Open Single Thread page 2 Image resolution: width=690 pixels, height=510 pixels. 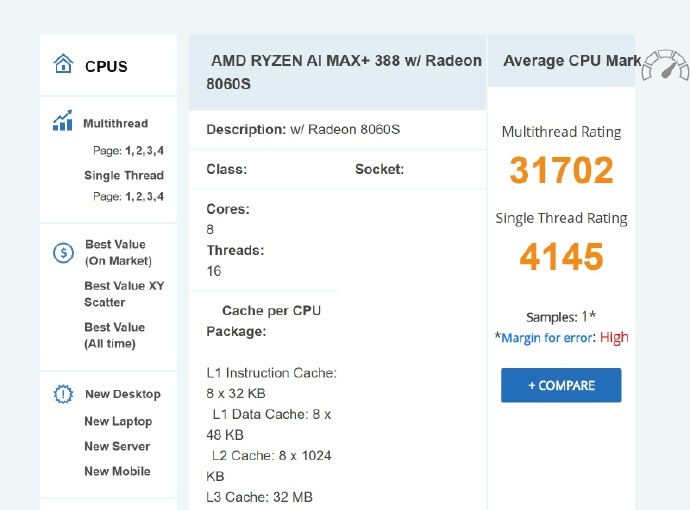(139, 197)
